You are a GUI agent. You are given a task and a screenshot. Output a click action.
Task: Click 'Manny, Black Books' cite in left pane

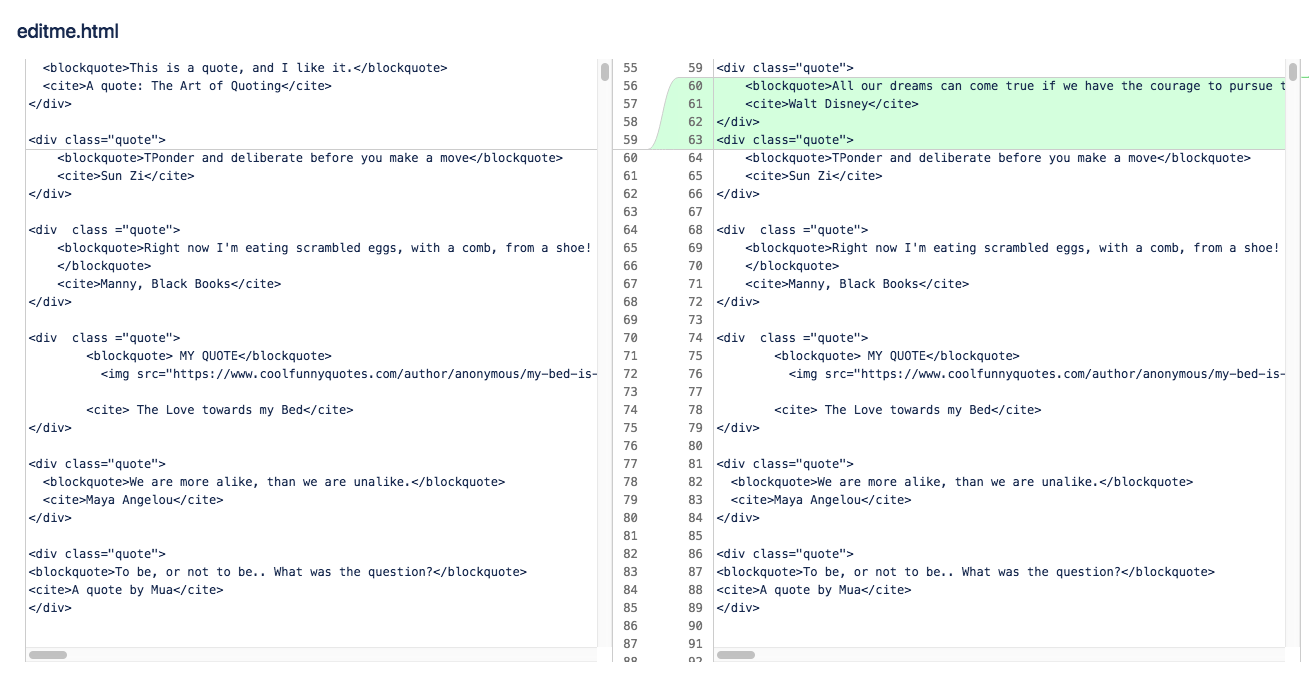pyautogui.click(x=169, y=284)
